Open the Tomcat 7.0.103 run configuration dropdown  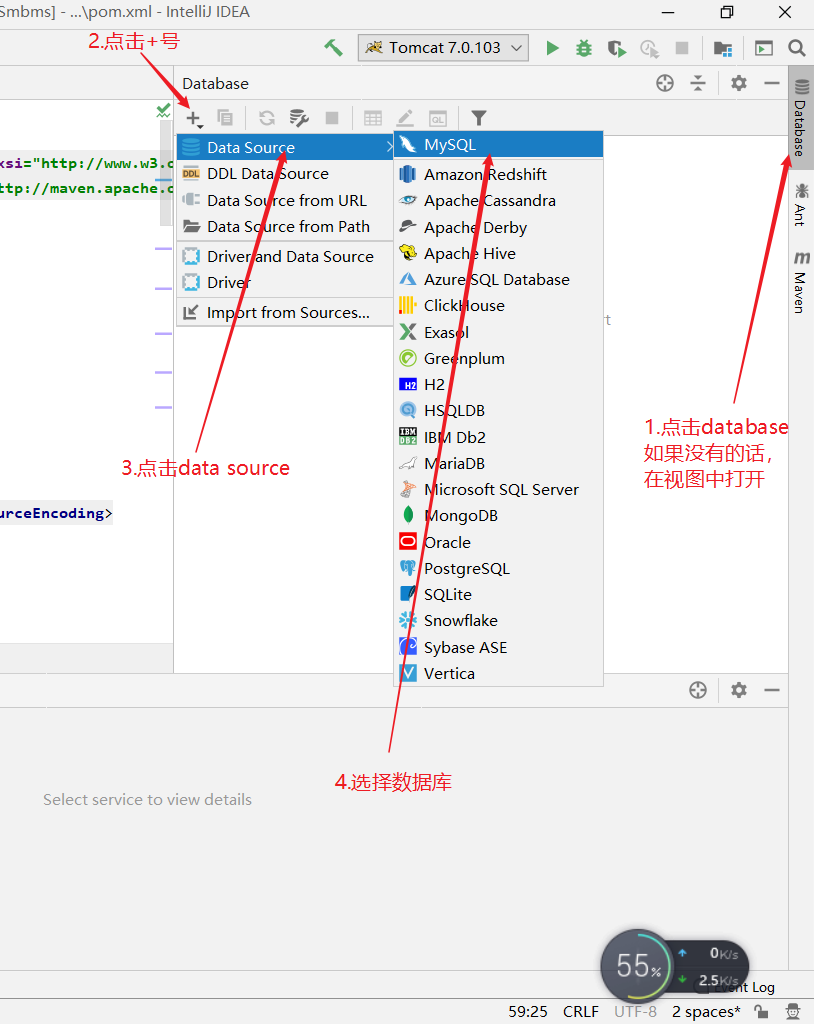click(443, 48)
